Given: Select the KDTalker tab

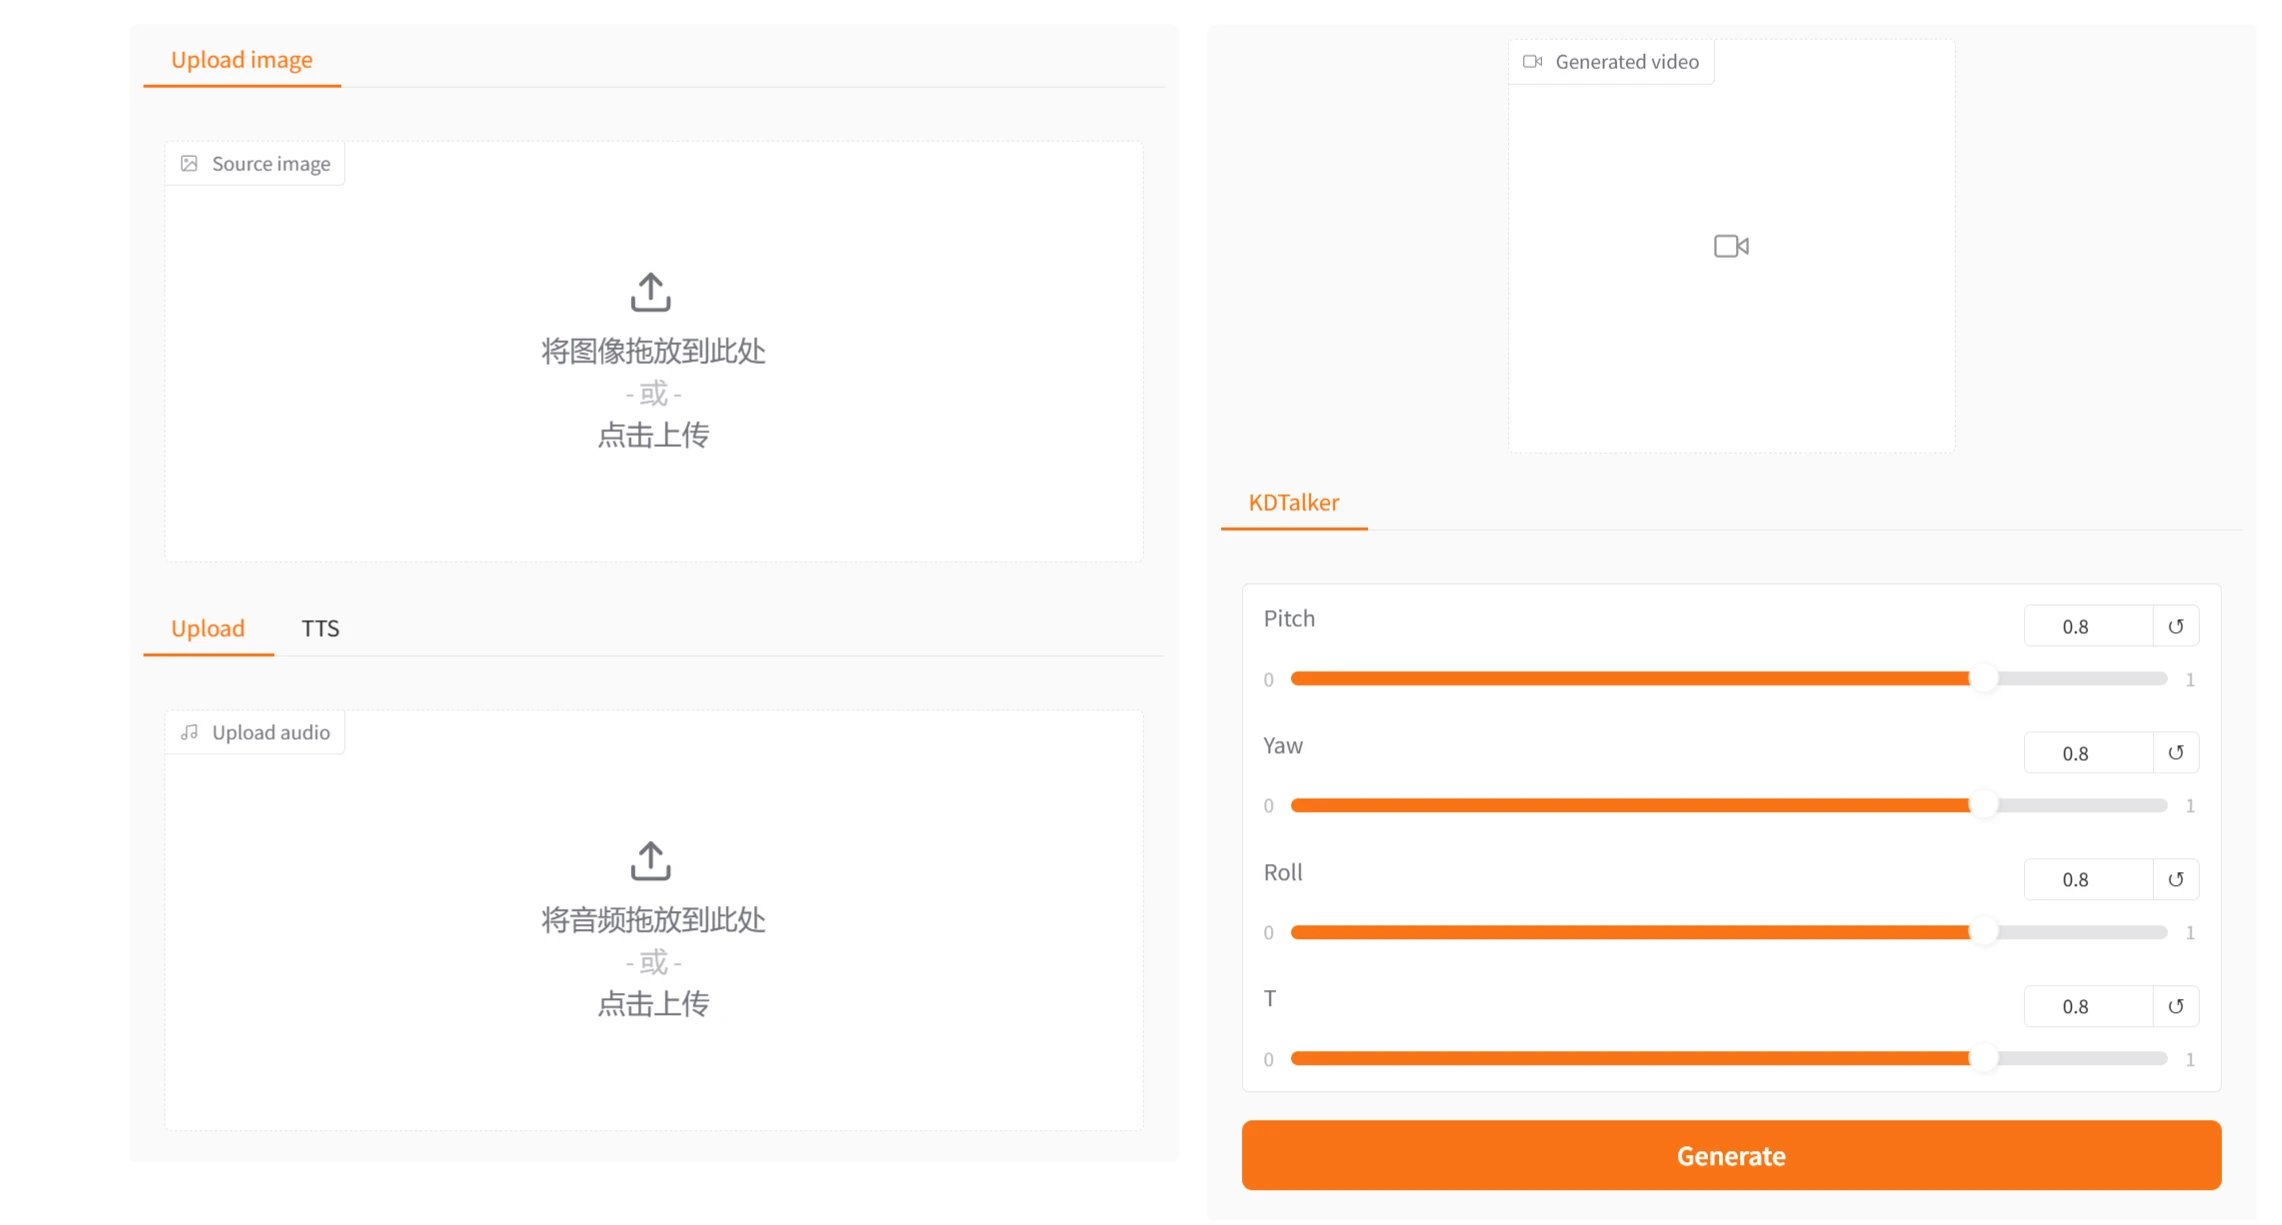Looking at the screenshot, I should [1293, 503].
